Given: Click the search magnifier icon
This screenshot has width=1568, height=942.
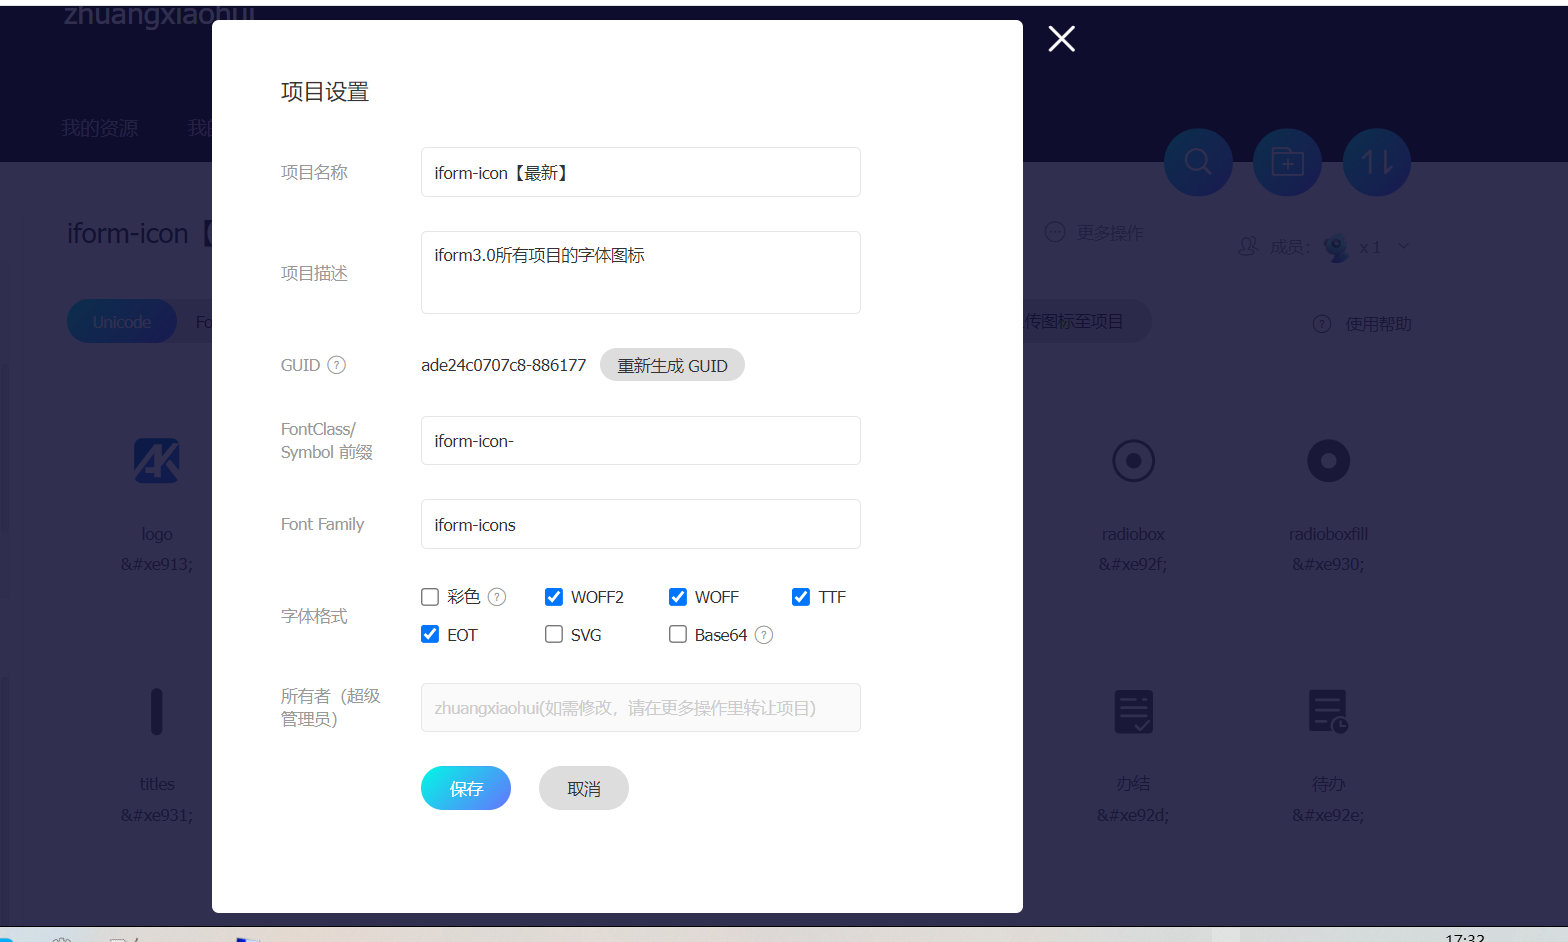Looking at the screenshot, I should click(1197, 162).
